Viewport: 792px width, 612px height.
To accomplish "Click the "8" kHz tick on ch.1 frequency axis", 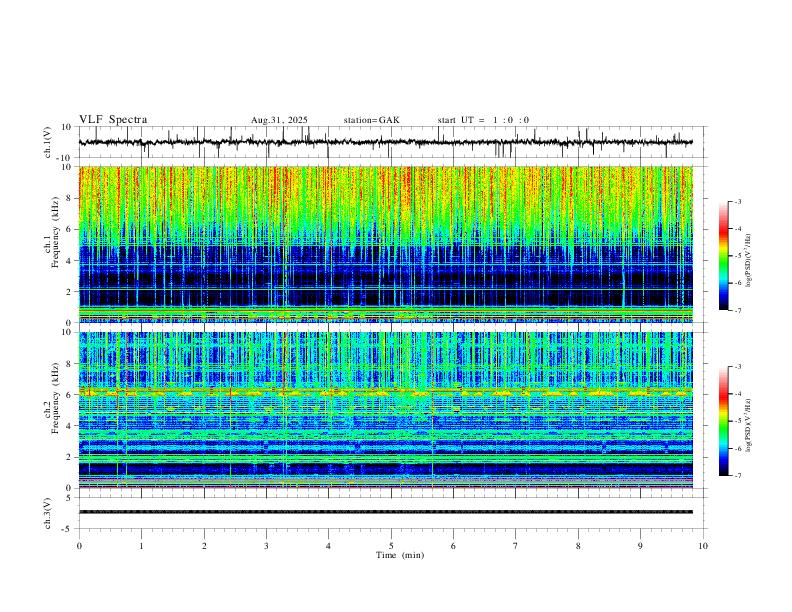I will [x=69, y=198].
